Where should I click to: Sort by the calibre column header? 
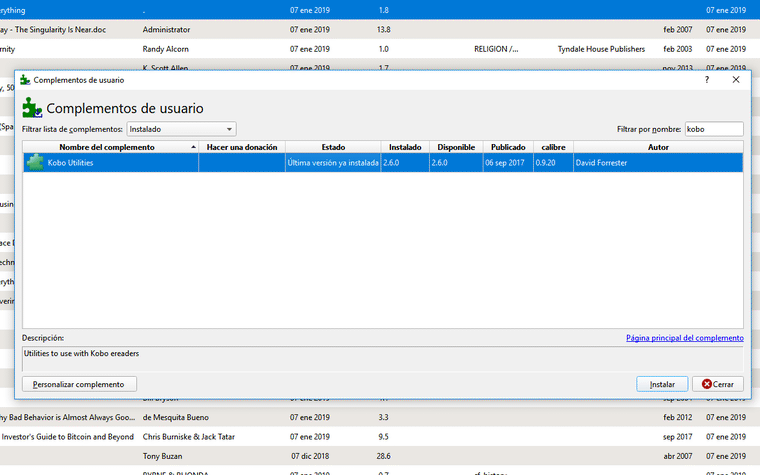[553, 147]
